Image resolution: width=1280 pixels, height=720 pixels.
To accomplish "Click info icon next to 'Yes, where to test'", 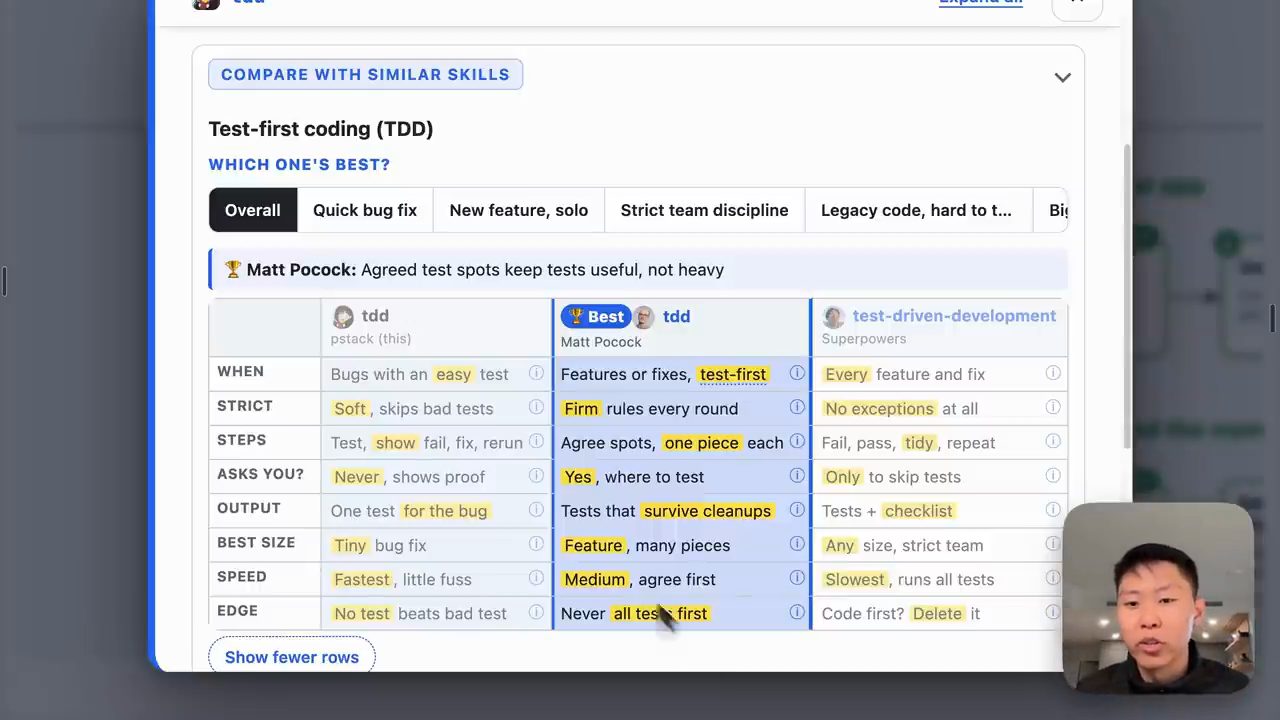I will (x=797, y=476).
